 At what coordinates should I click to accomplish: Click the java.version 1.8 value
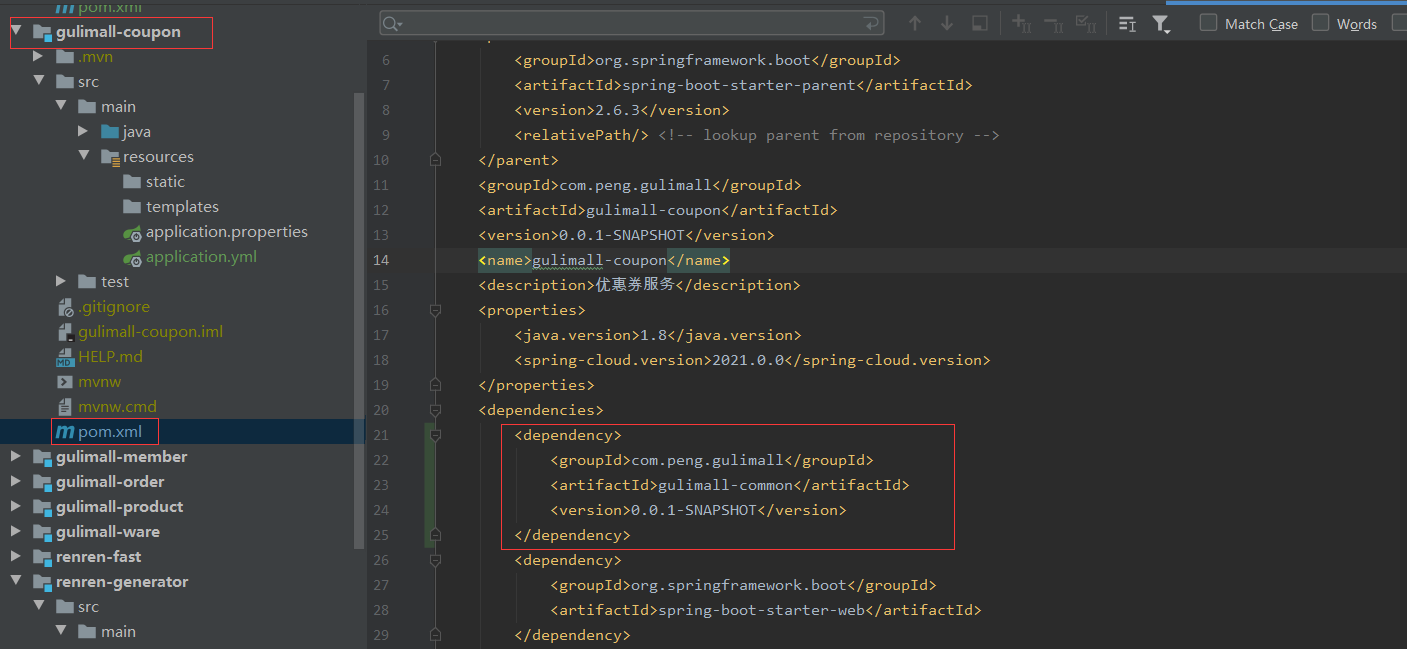(x=651, y=335)
